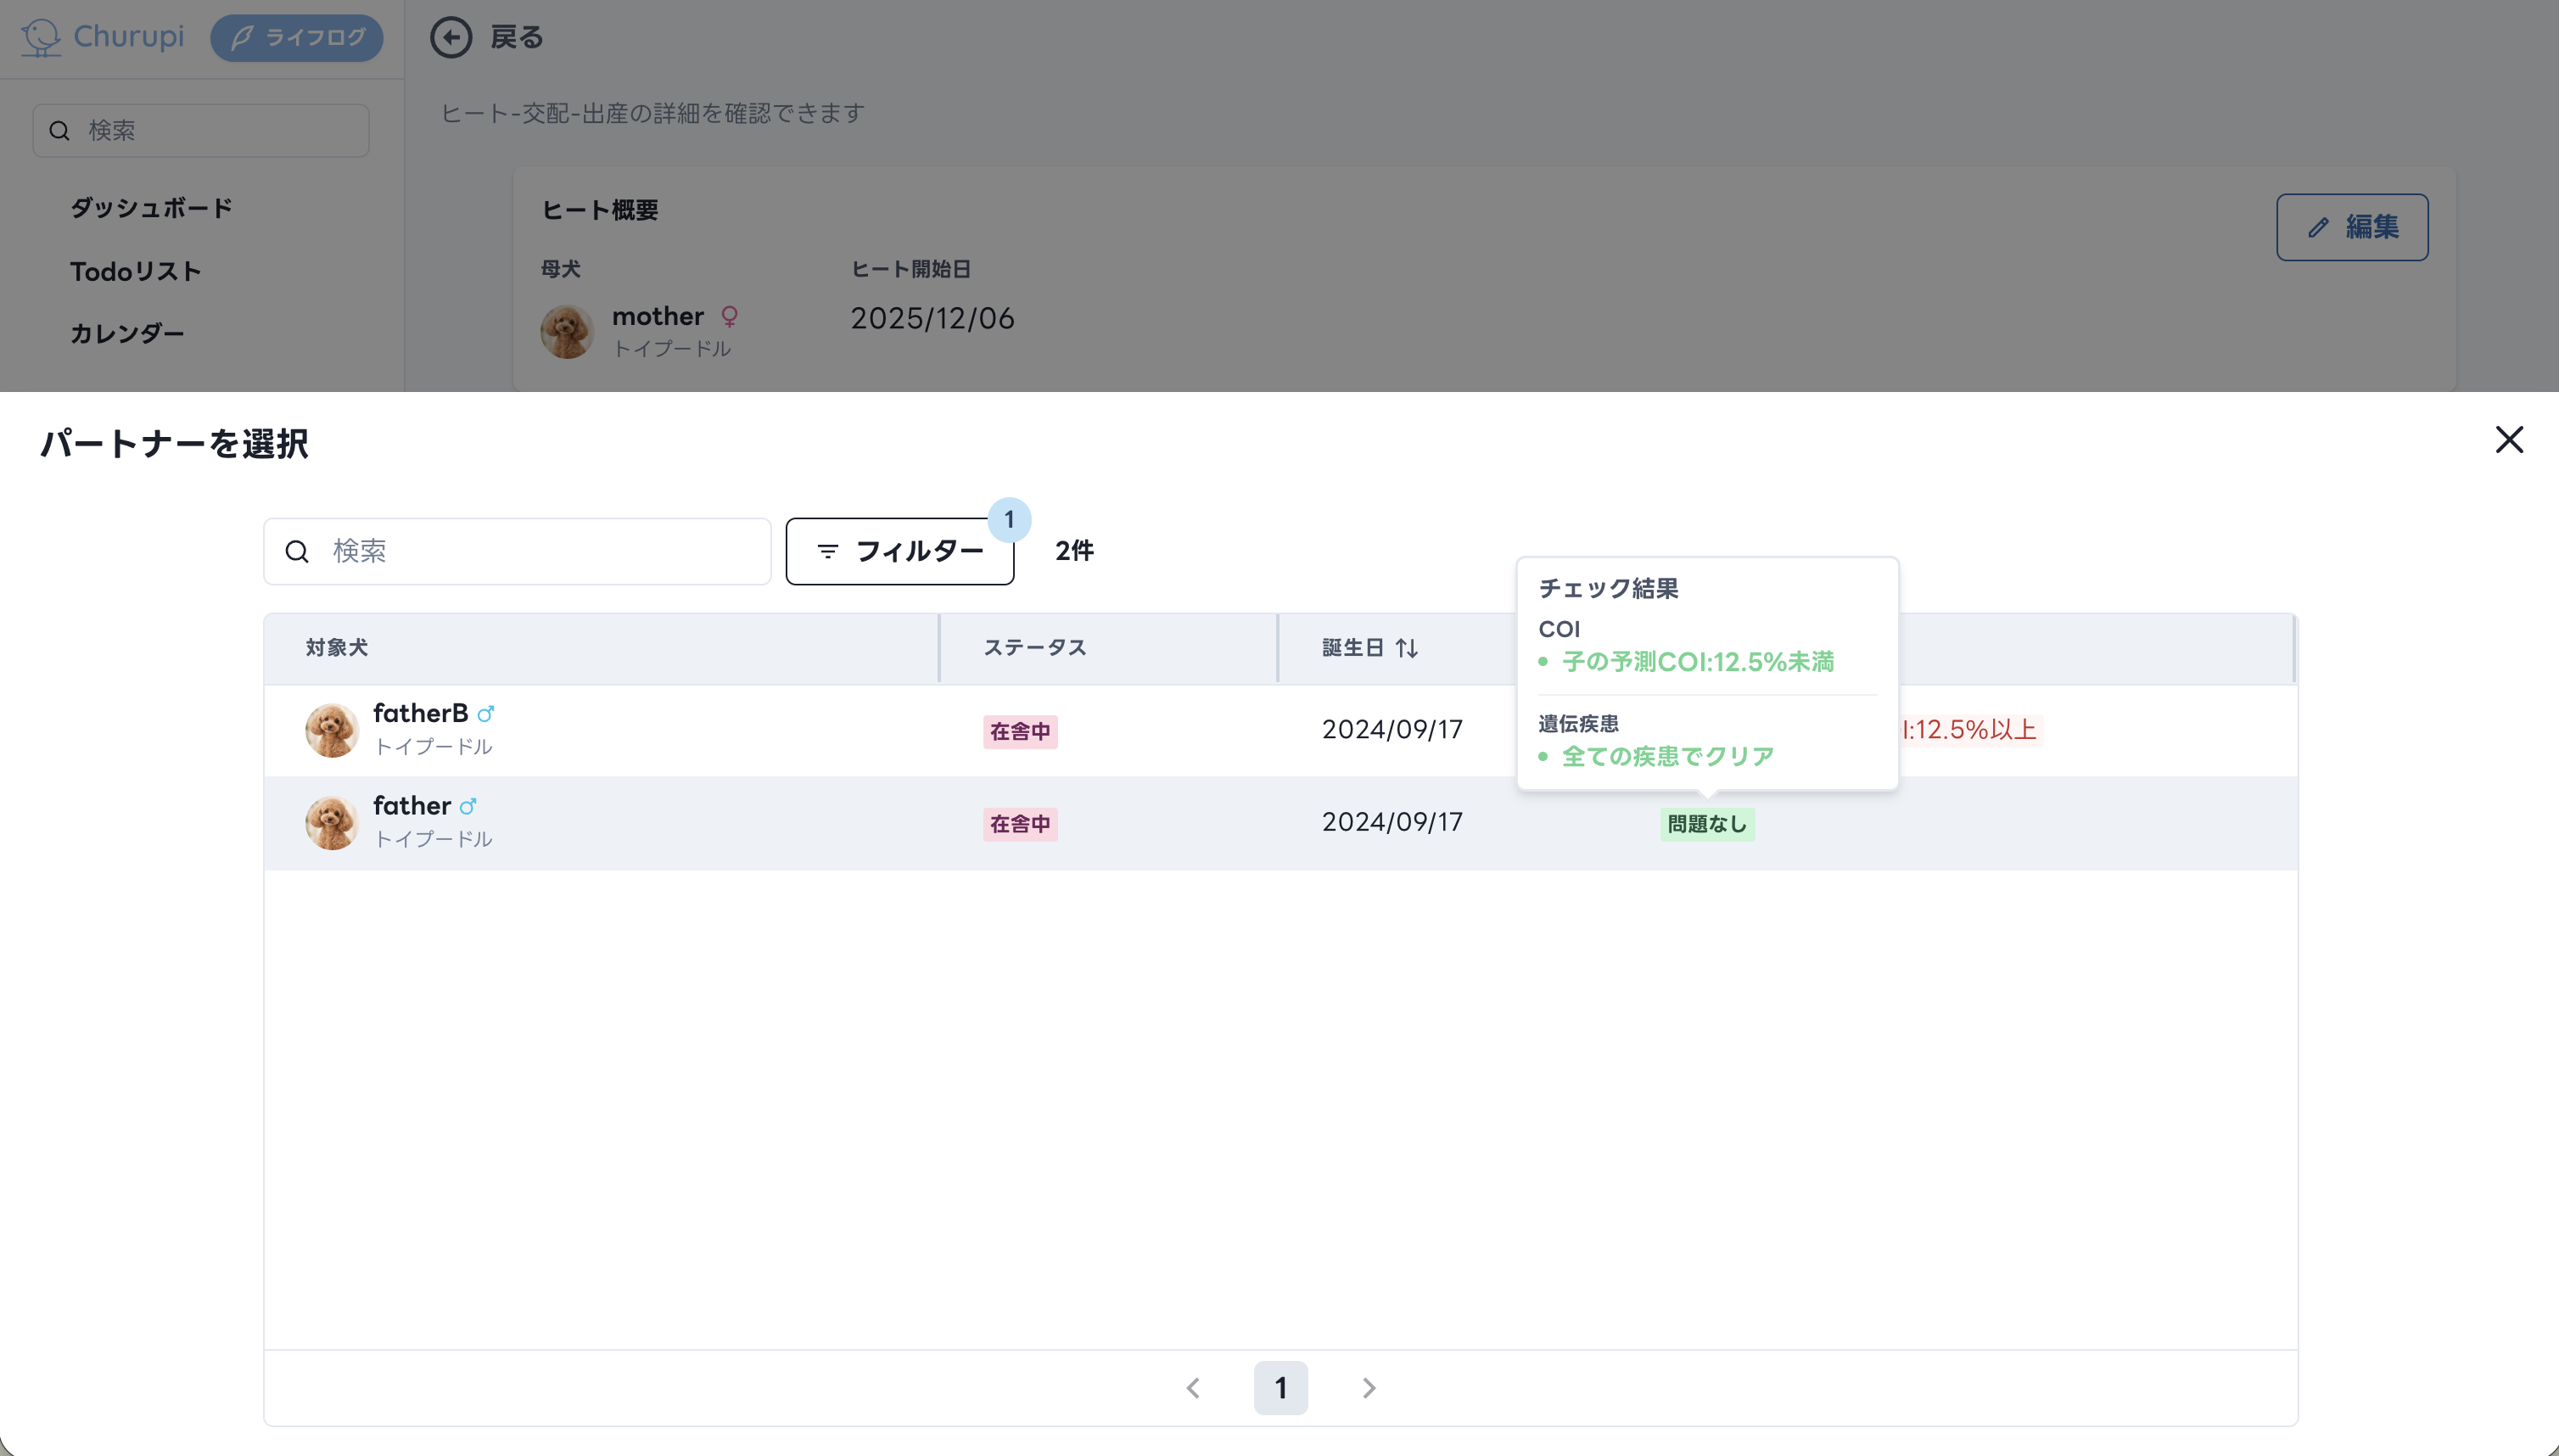
Task: Open ダッシュボード in sidebar
Action: coord(151,208)
